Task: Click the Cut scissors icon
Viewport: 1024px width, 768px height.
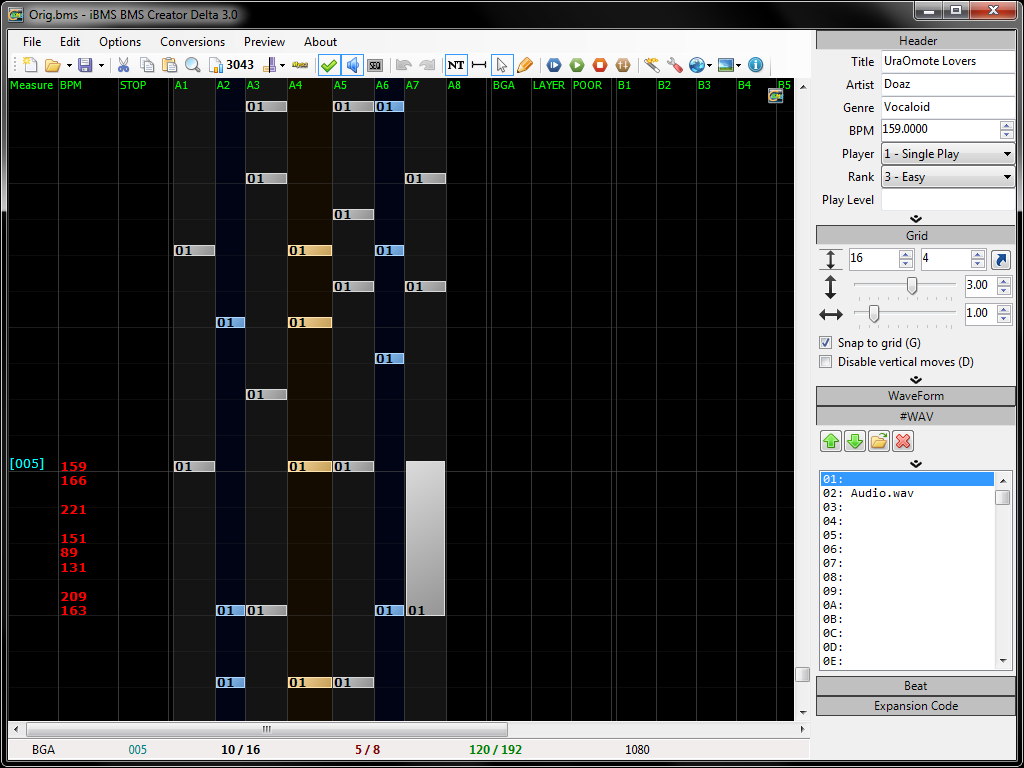Action: click(x=123, y=65)
